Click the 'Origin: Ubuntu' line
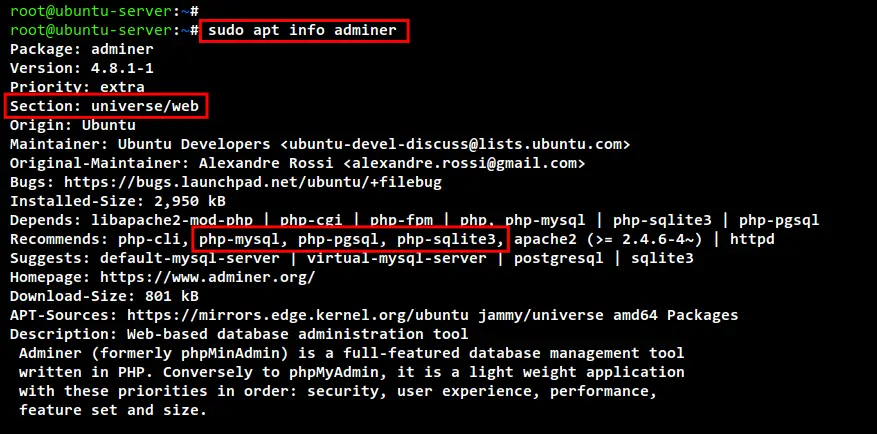 point(73,125)
